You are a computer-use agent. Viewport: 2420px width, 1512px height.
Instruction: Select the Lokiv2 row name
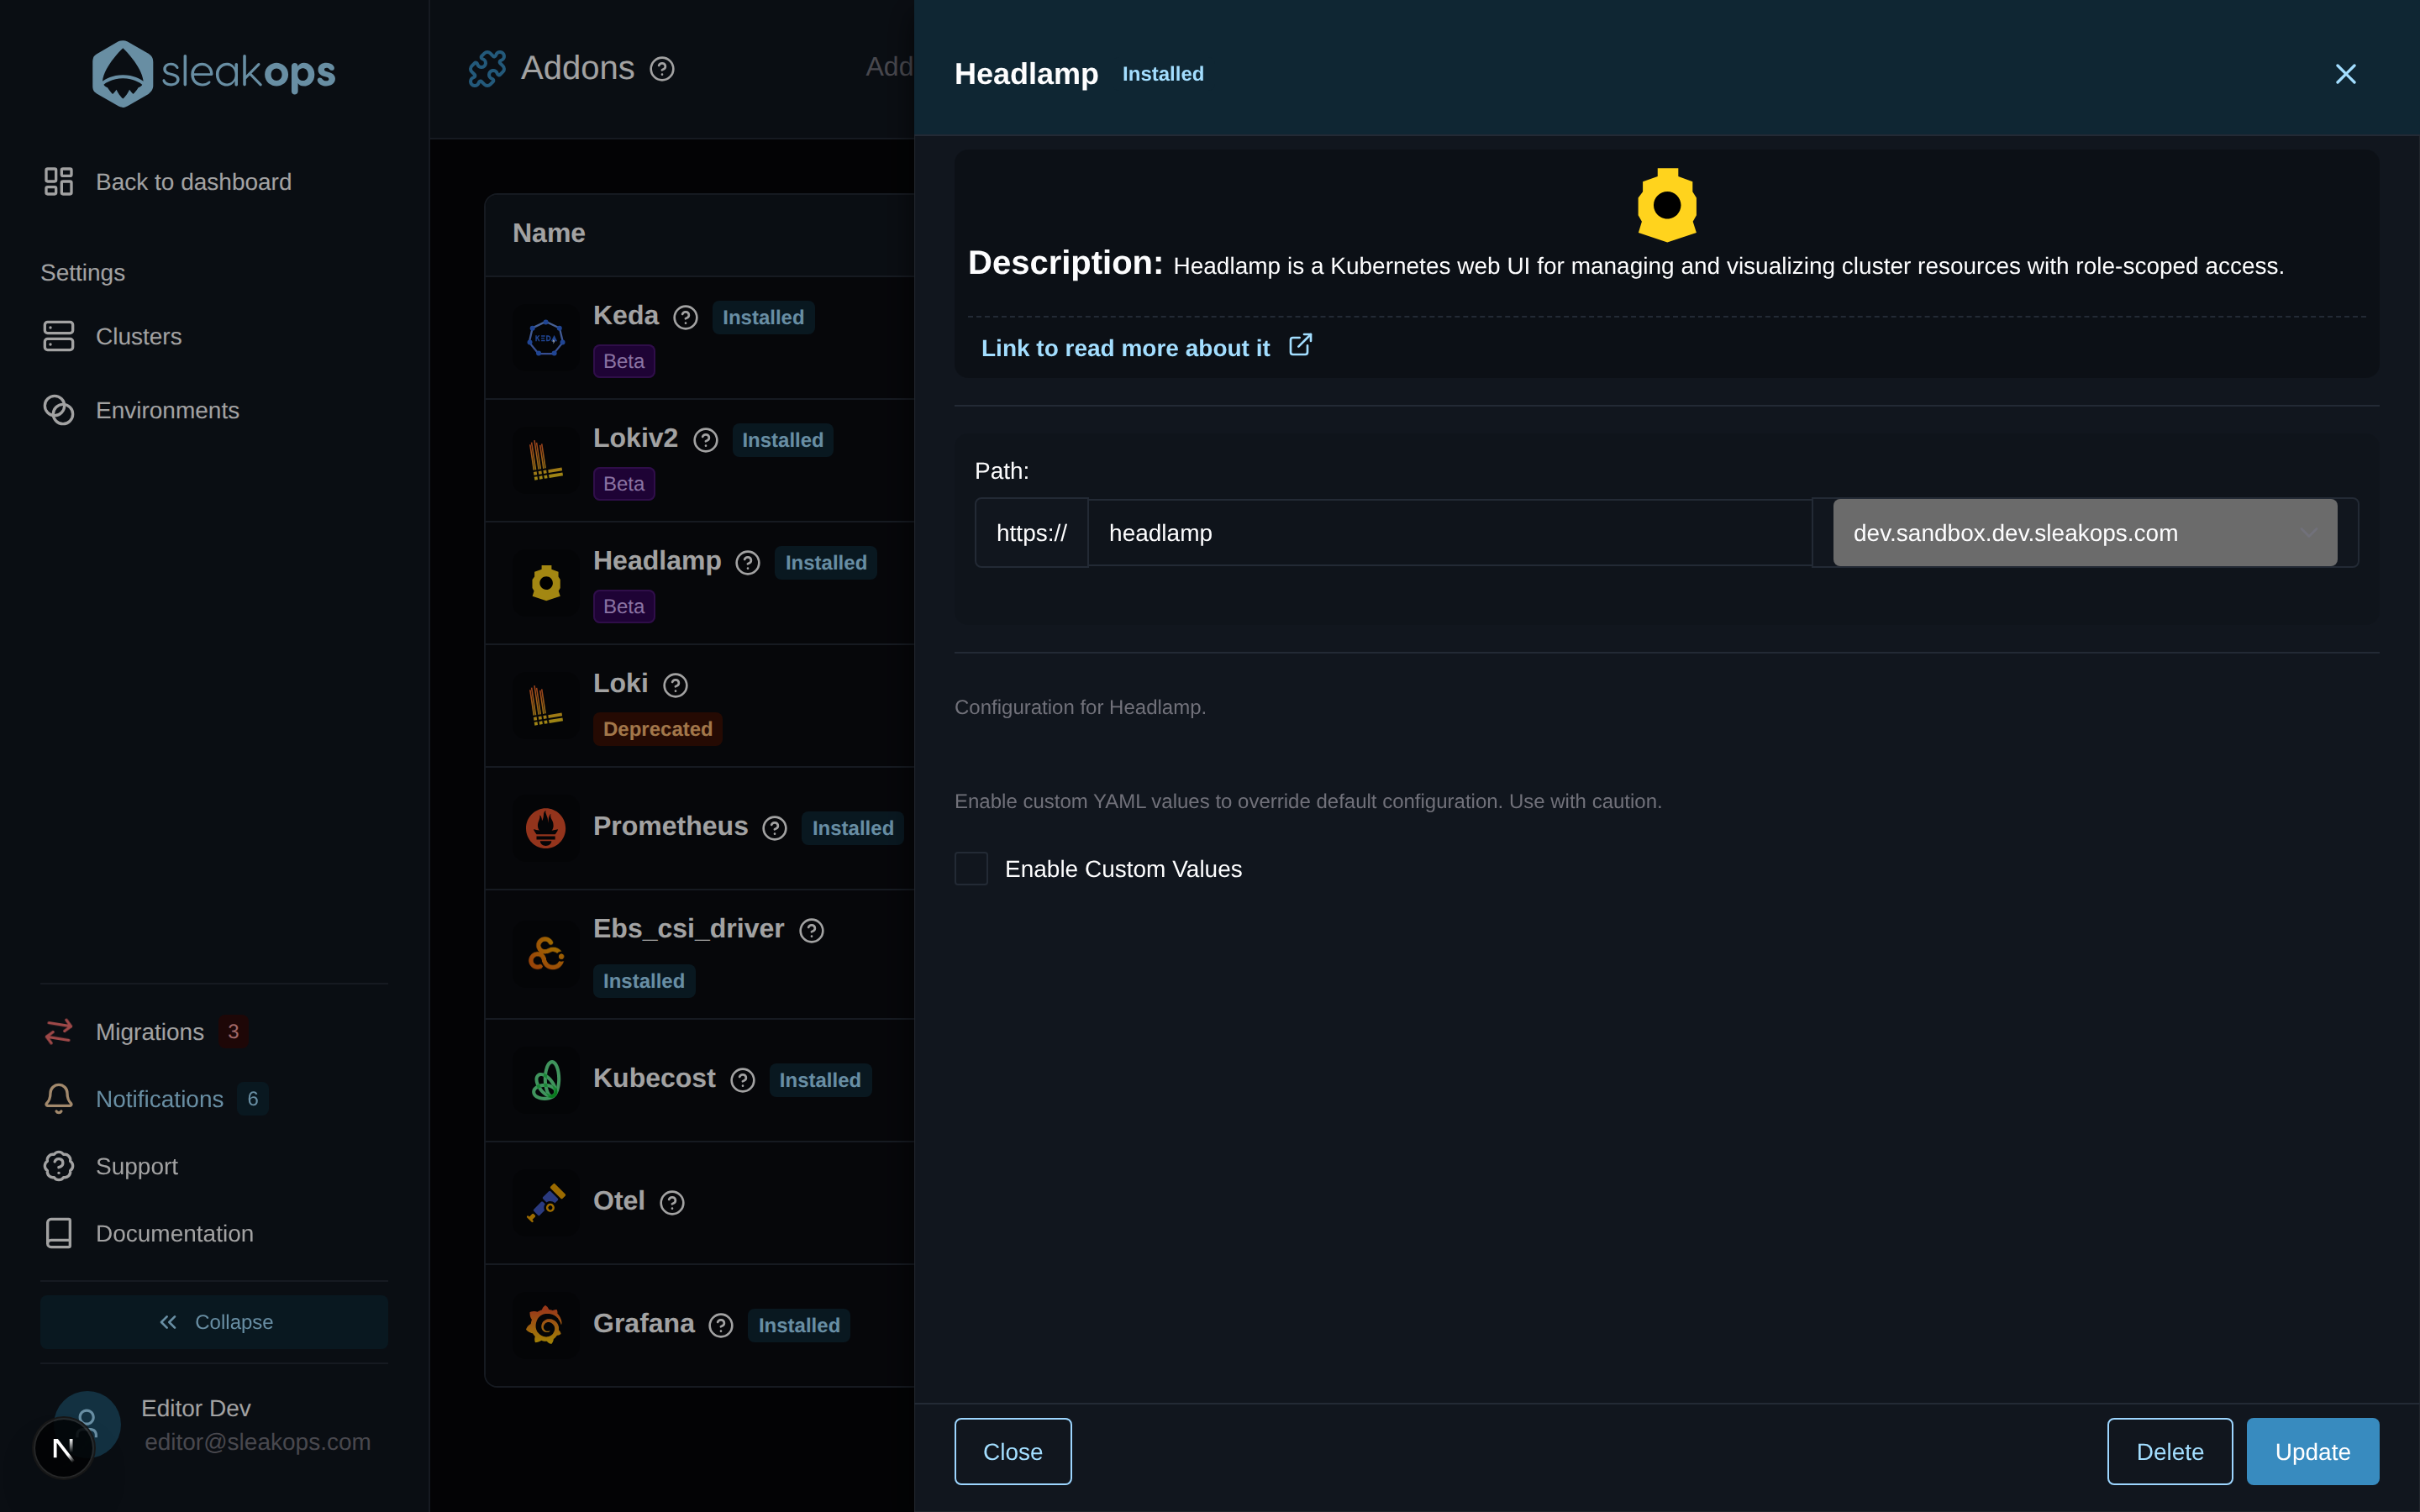[x=635, y=439]
